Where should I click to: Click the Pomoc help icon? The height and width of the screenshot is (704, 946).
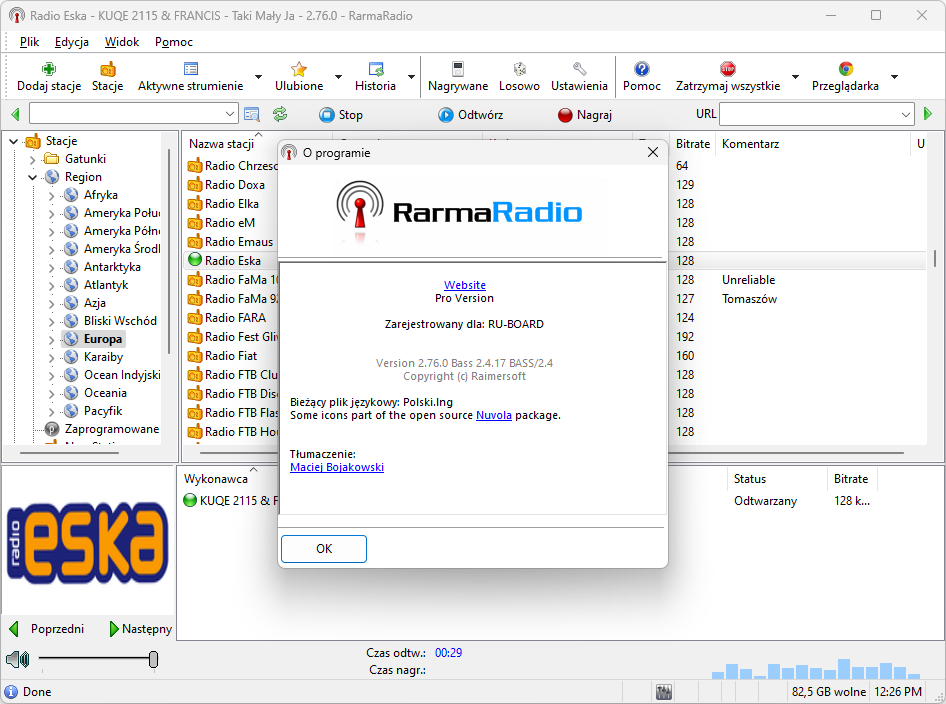(x=642, y=69)
